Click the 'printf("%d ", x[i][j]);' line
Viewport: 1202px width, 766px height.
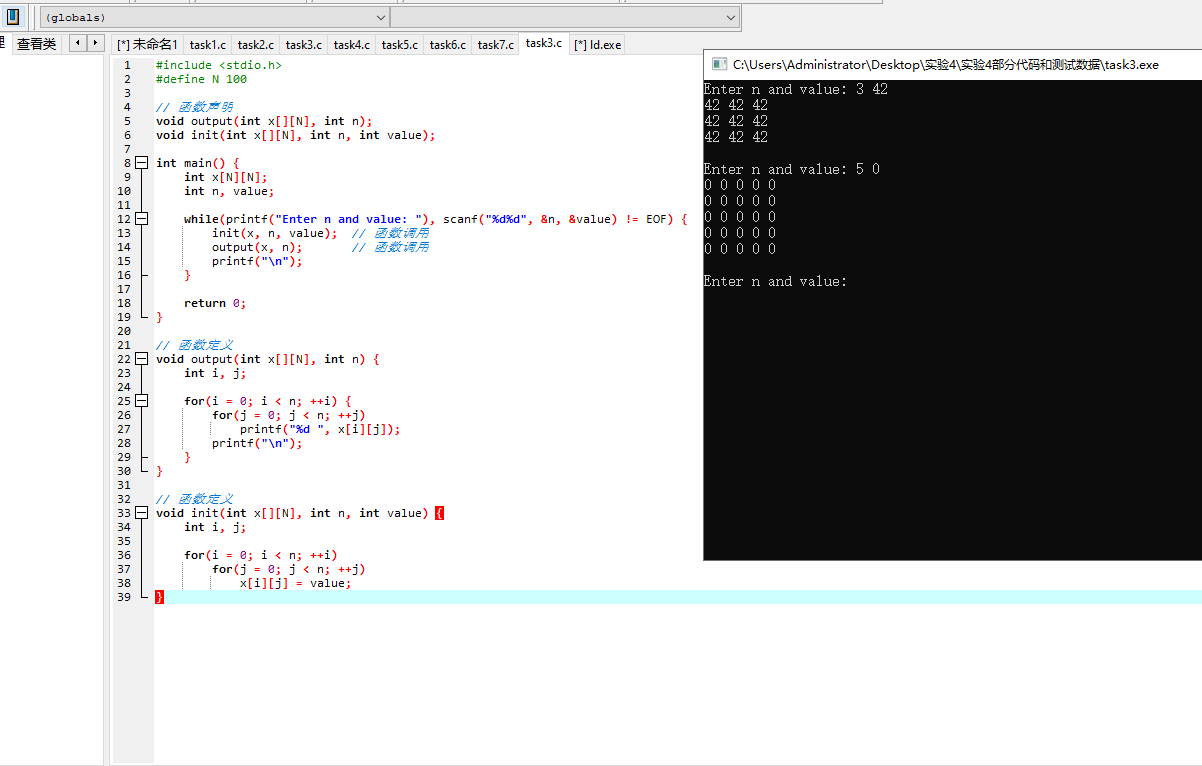point(320,429)
